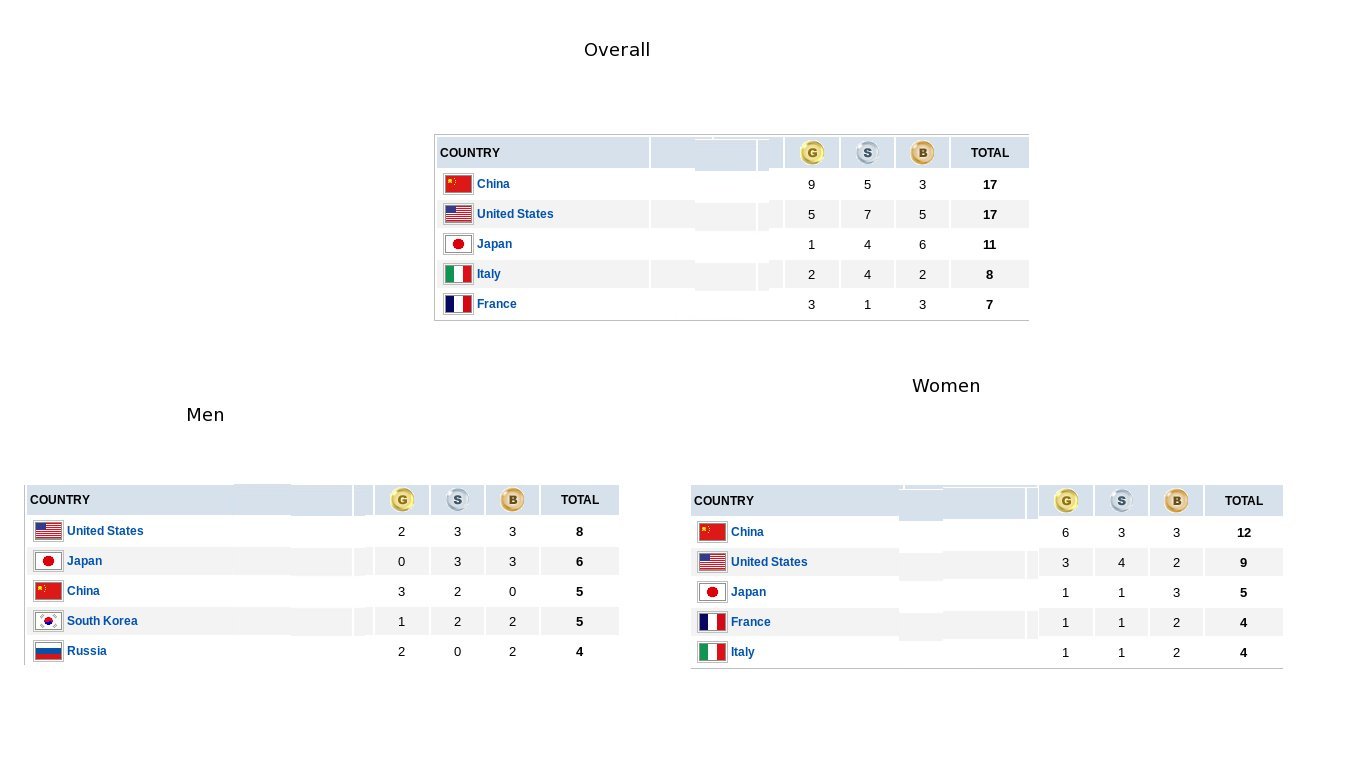Click the bronze medal icon in Women table
1366x768 pixels.
(x=1176, y=501)
